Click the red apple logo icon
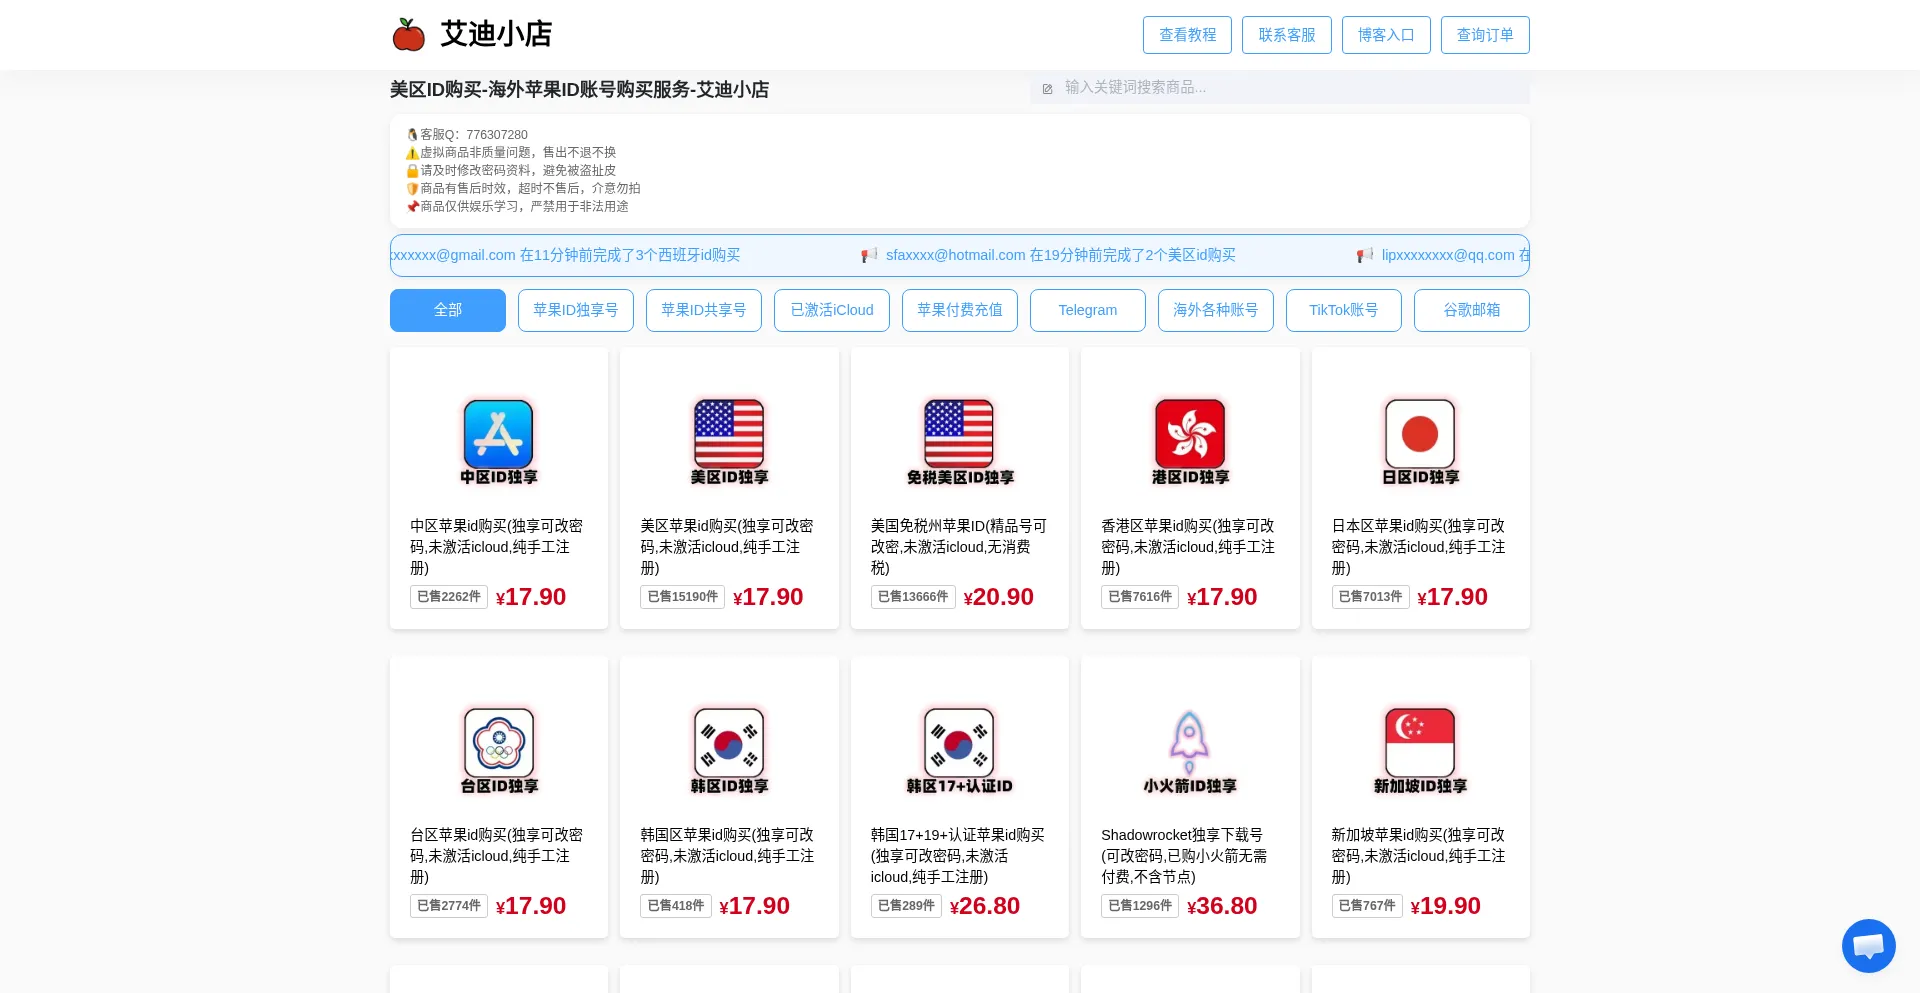The width and height of the screenshot is (1920, 993). point(408,34)
